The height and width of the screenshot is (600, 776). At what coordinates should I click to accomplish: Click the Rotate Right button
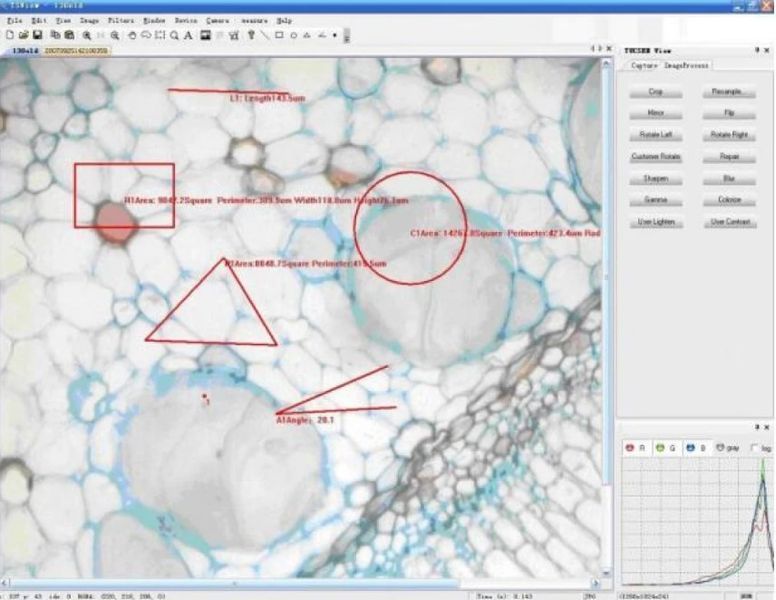pyautogui.click(x=729, y=135)
